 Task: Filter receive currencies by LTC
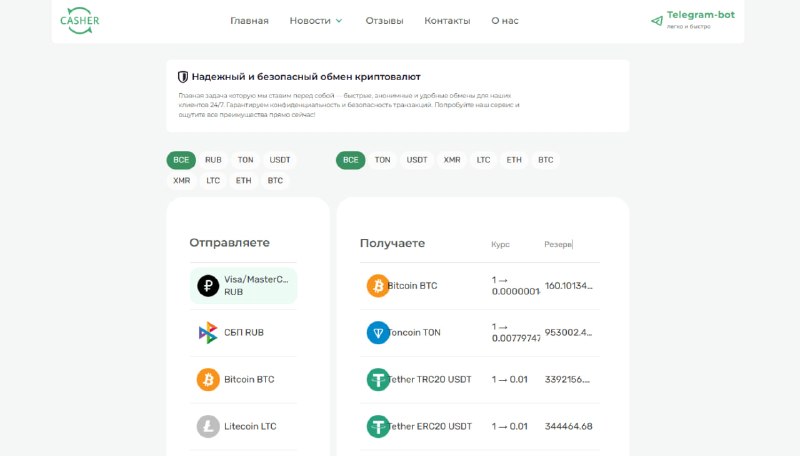tap(483, 160)
